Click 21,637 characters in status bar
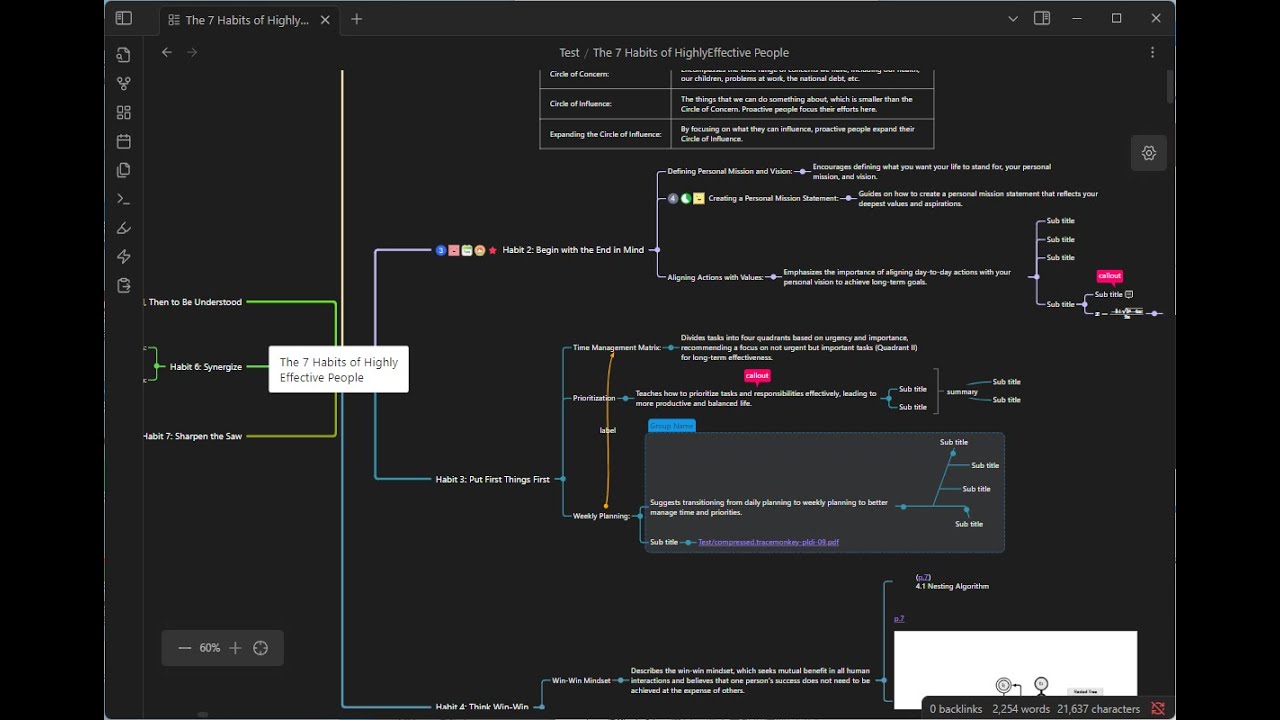 click(1099, 708)
